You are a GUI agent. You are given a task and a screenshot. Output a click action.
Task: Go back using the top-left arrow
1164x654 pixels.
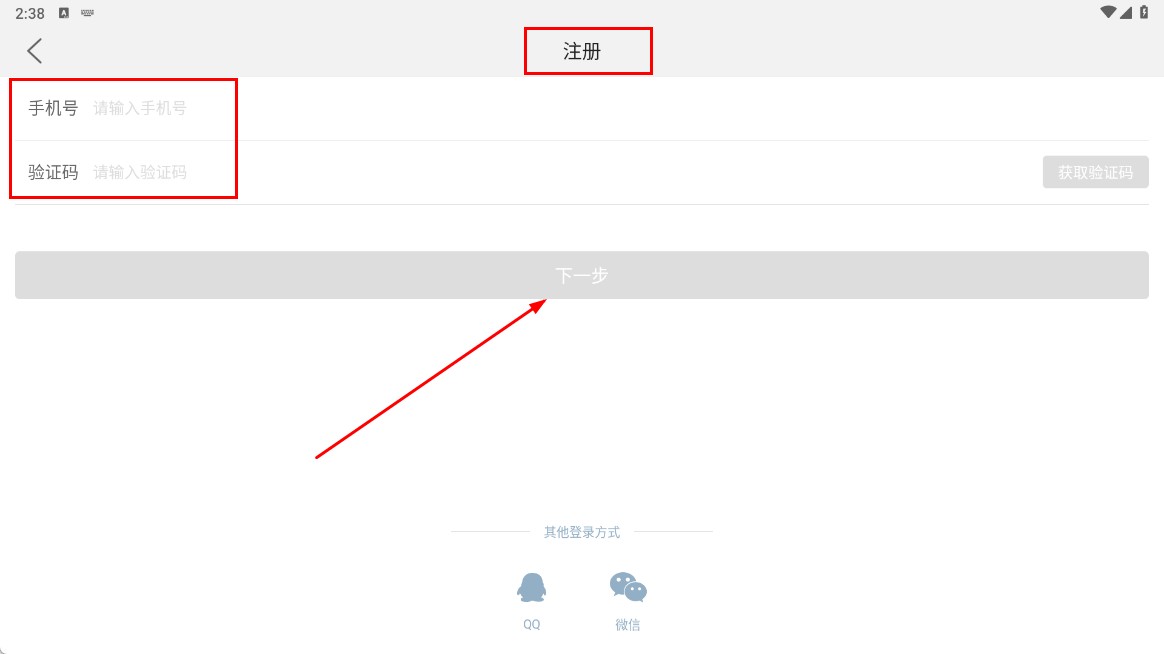pos(34,50)
